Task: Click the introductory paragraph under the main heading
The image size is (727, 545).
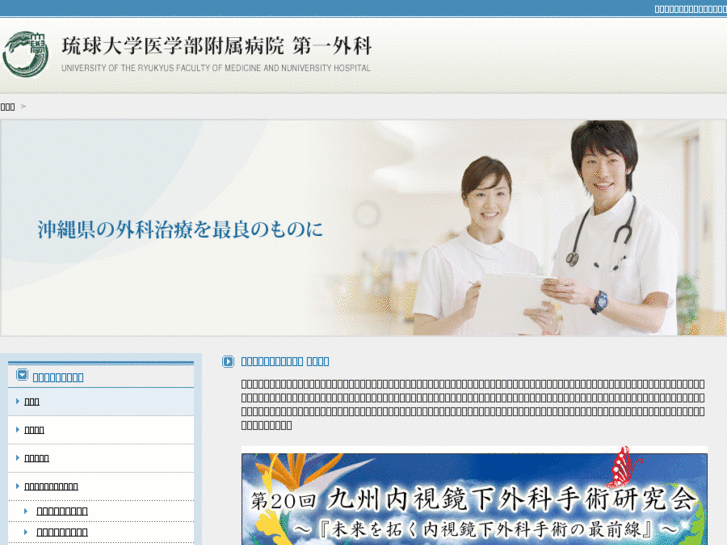Action: coord(473,404)
